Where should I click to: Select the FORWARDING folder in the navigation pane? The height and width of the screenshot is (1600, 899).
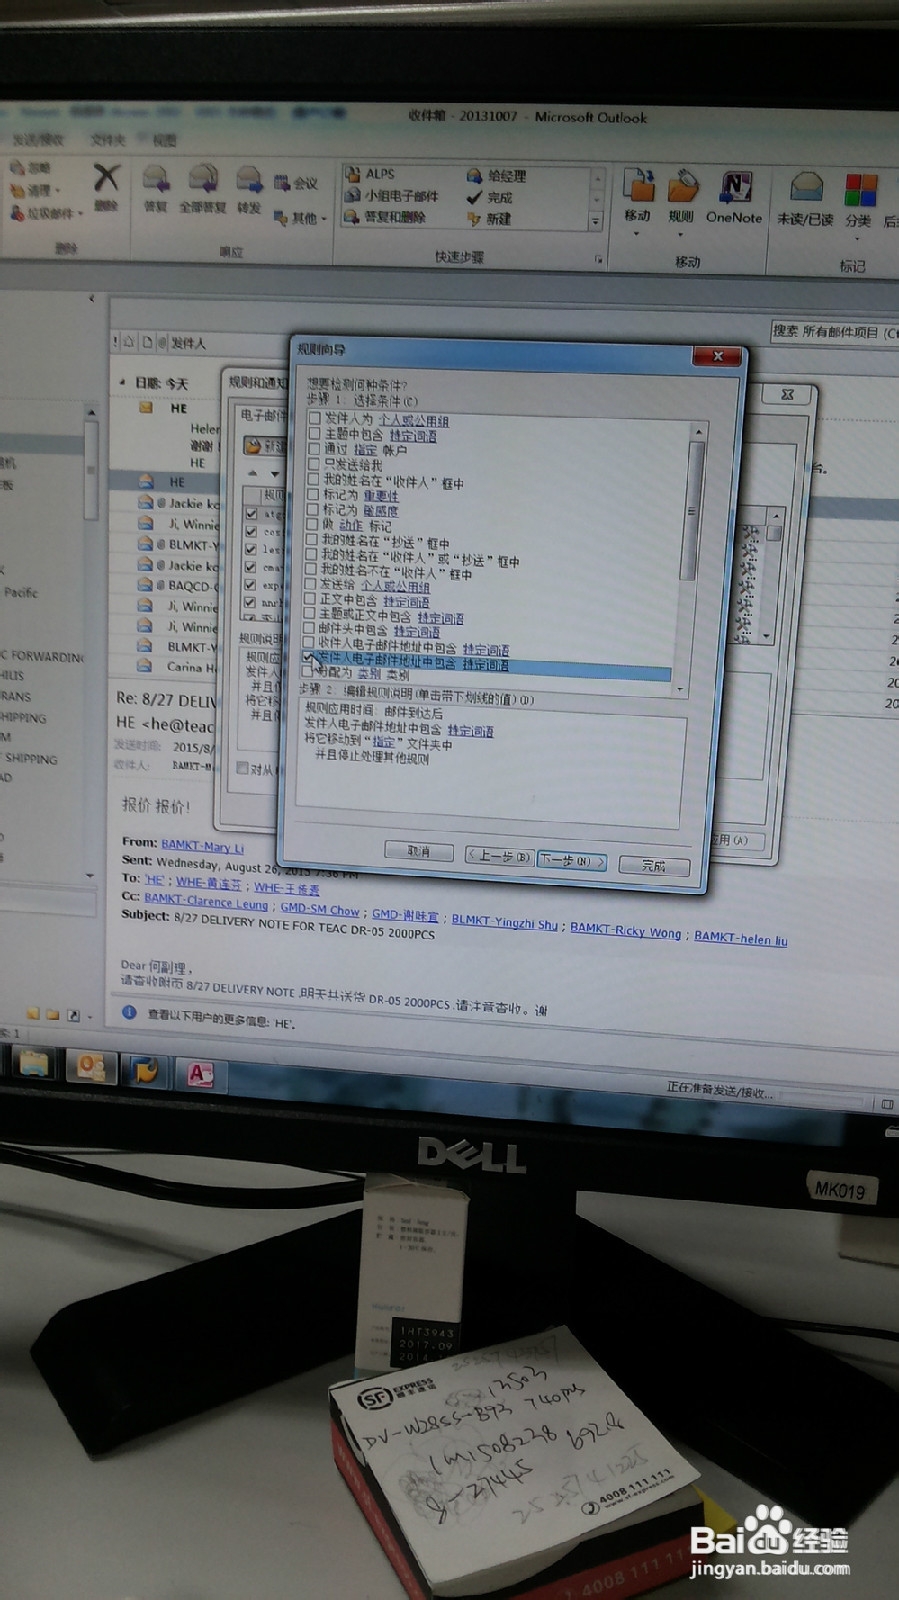(43, 657)
